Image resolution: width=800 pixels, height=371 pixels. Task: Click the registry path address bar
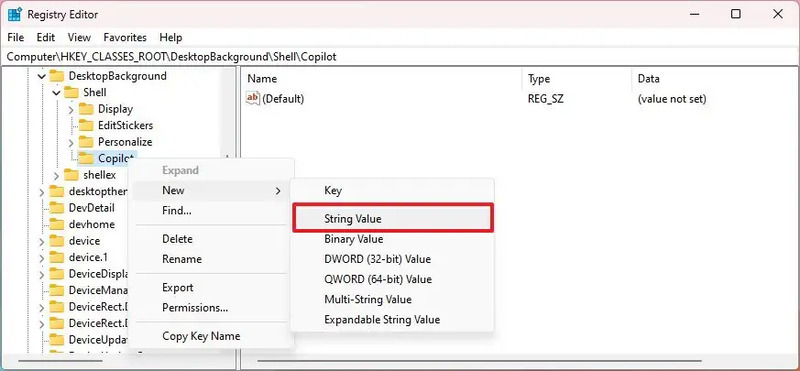click(x=400, y=57)
